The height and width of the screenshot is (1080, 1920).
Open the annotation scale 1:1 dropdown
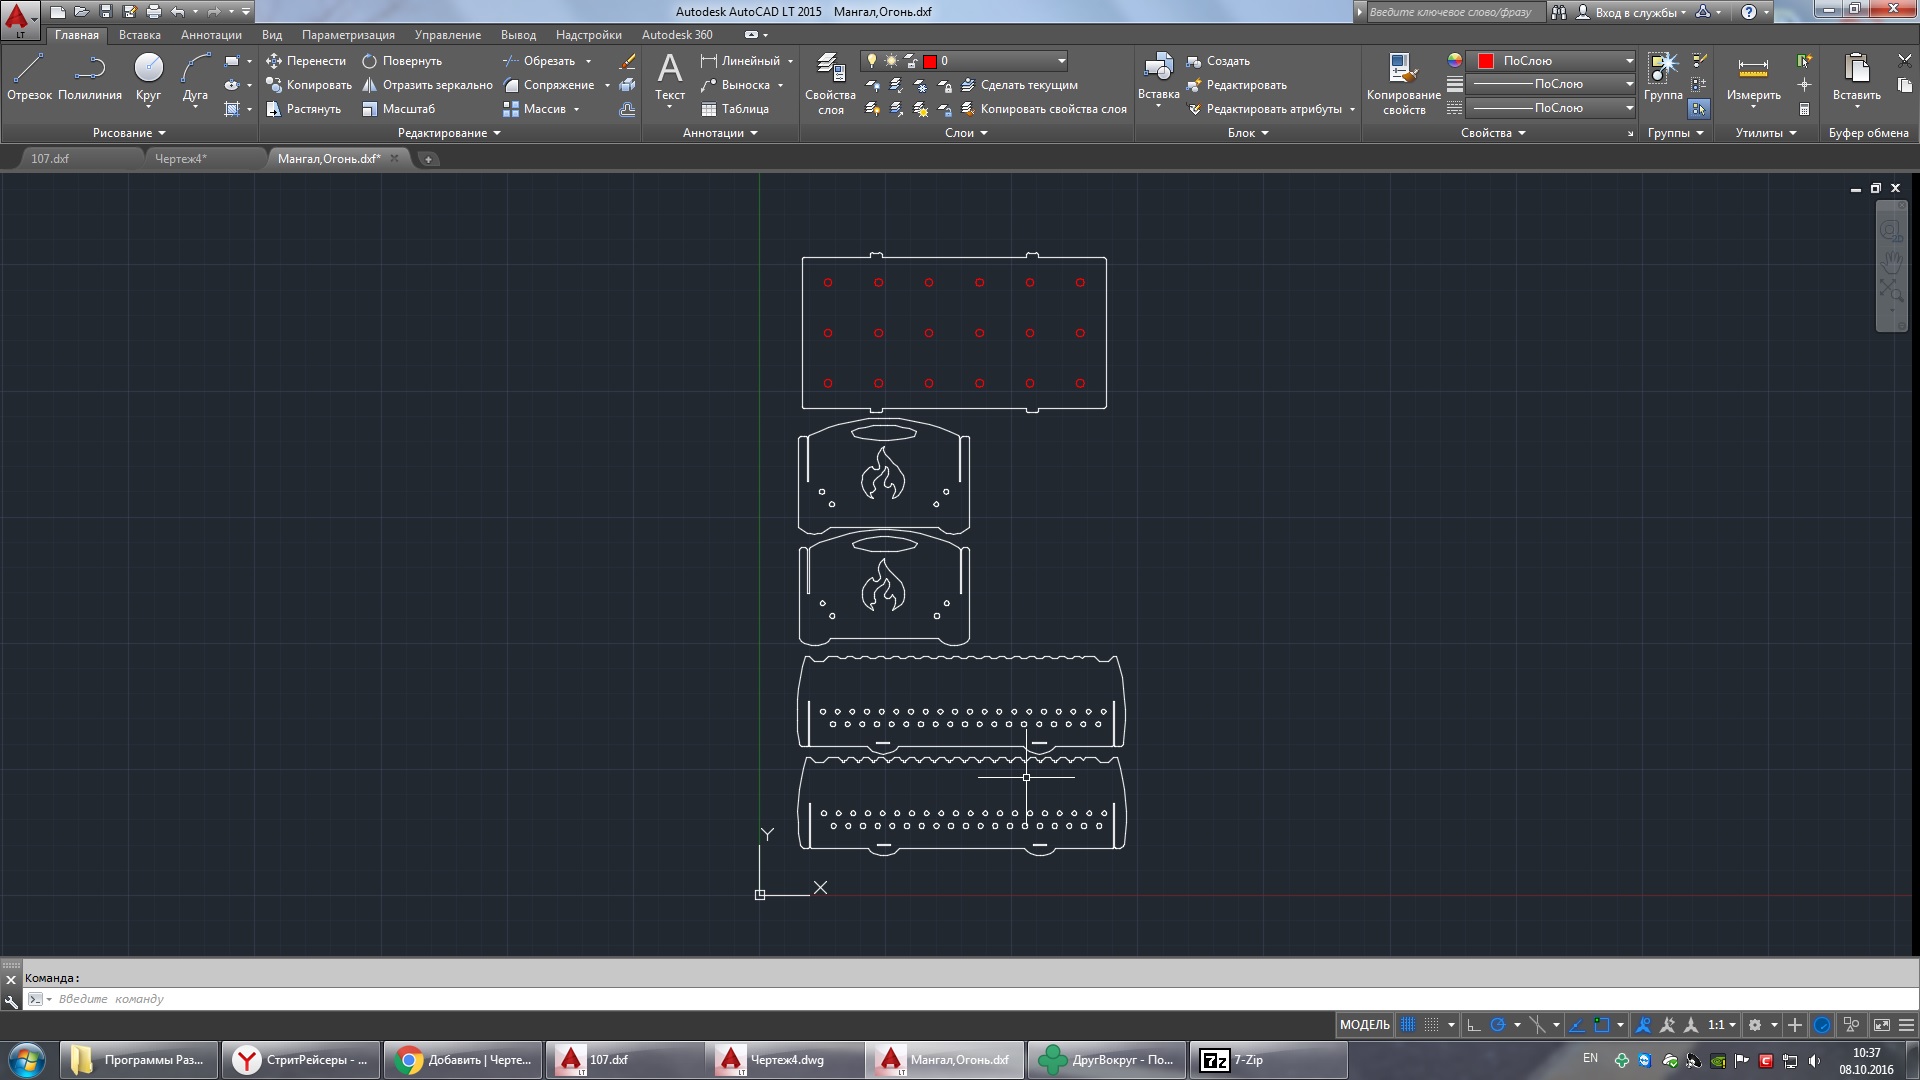point(1721,1025)
